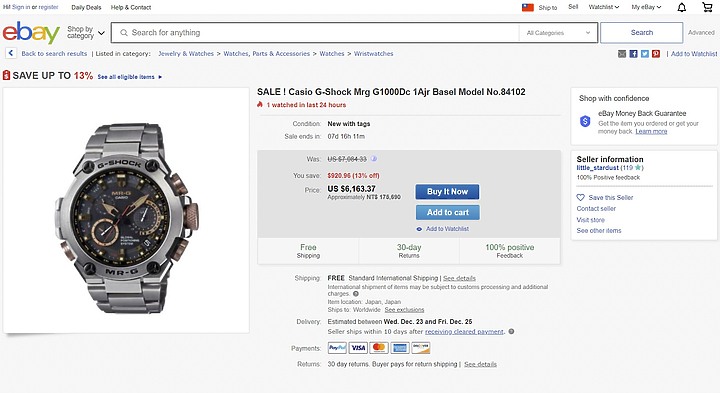The image size is (720, 393).
Task: Open the notifications bell icon
Action: (x=682, y=7)
